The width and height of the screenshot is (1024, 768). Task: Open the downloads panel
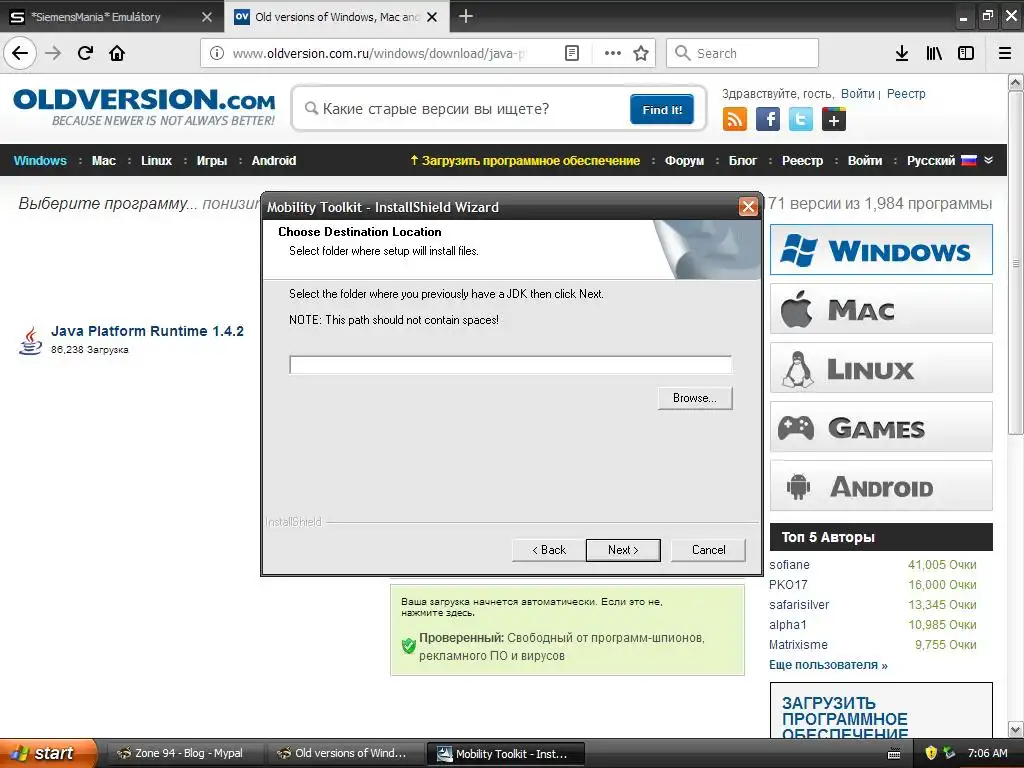(x=902, y=53)
